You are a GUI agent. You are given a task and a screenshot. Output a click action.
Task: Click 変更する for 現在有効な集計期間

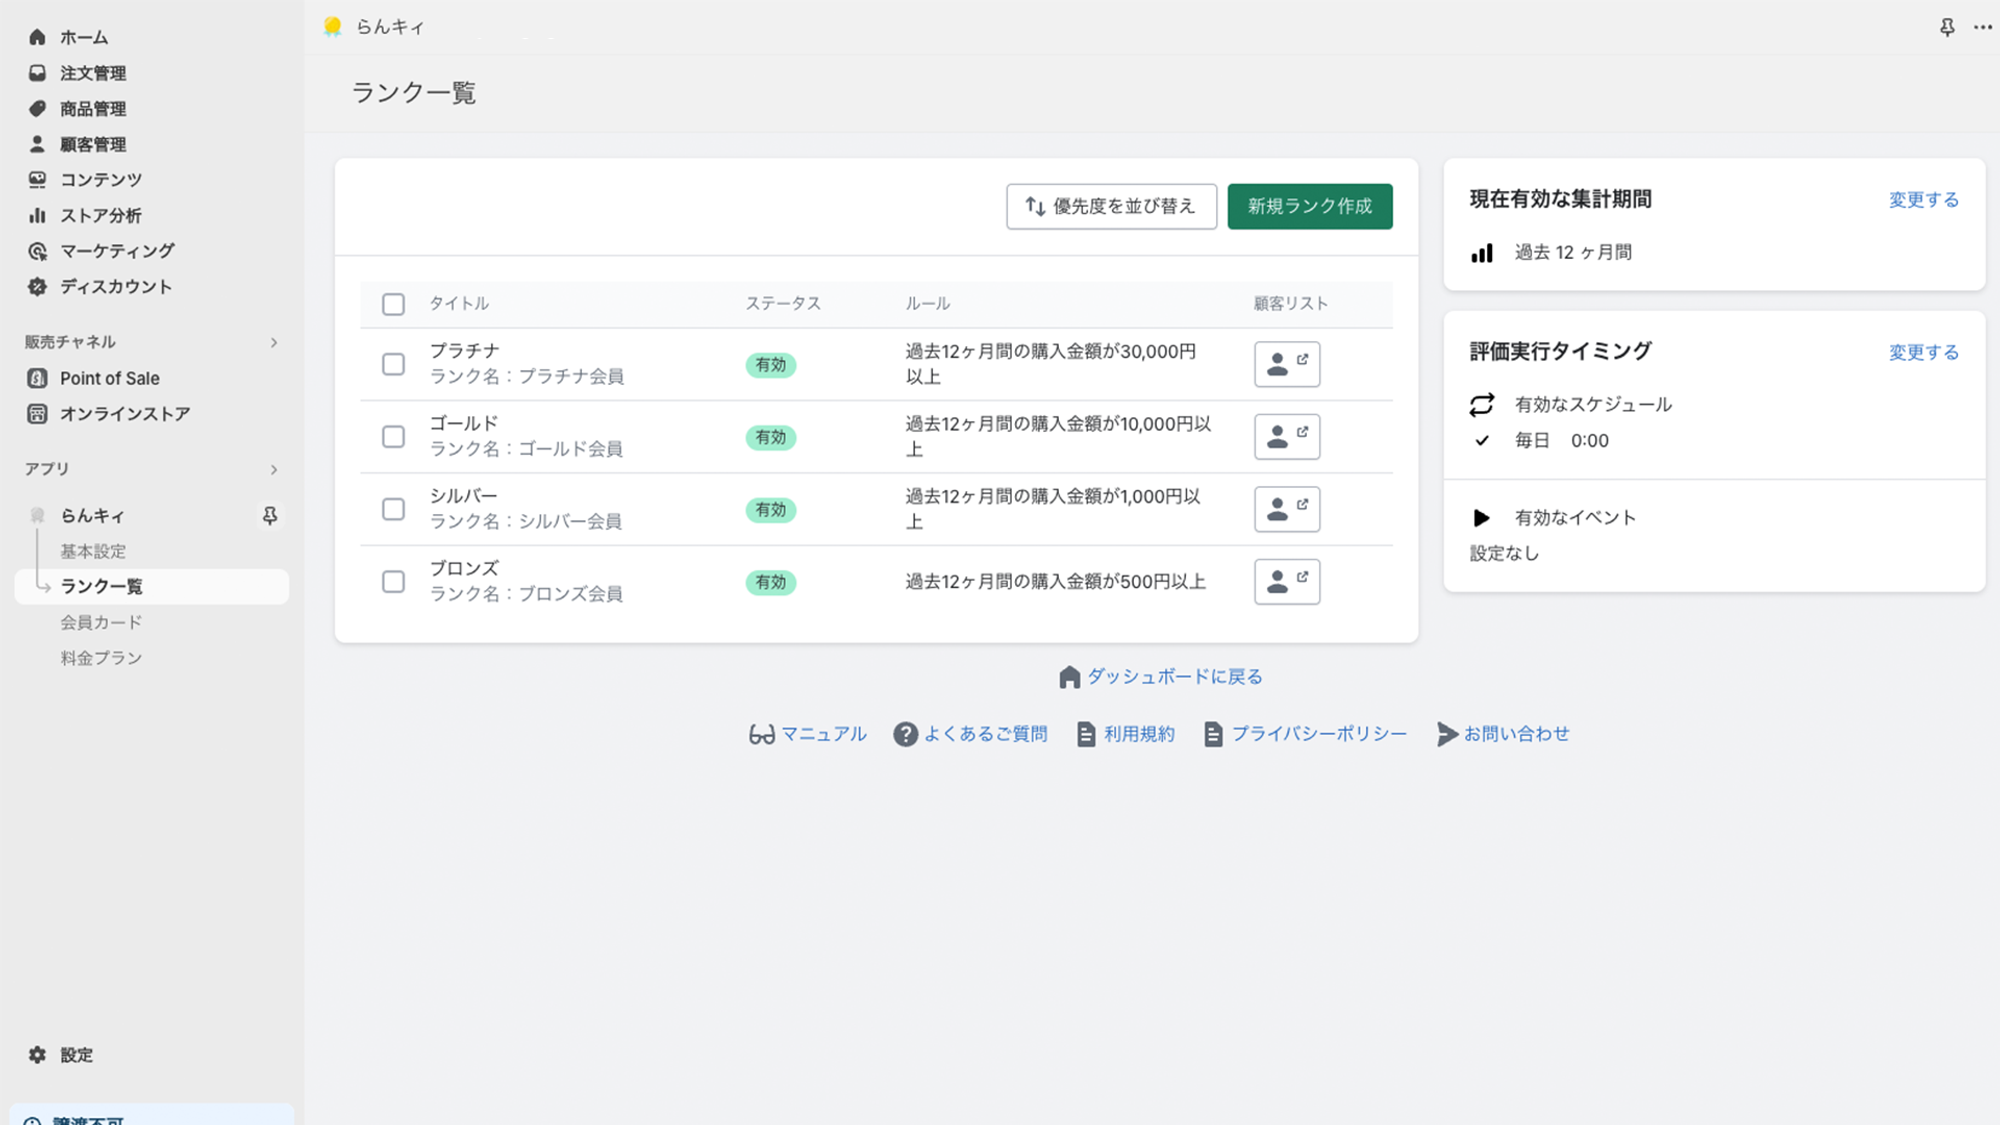point(1923,200)
